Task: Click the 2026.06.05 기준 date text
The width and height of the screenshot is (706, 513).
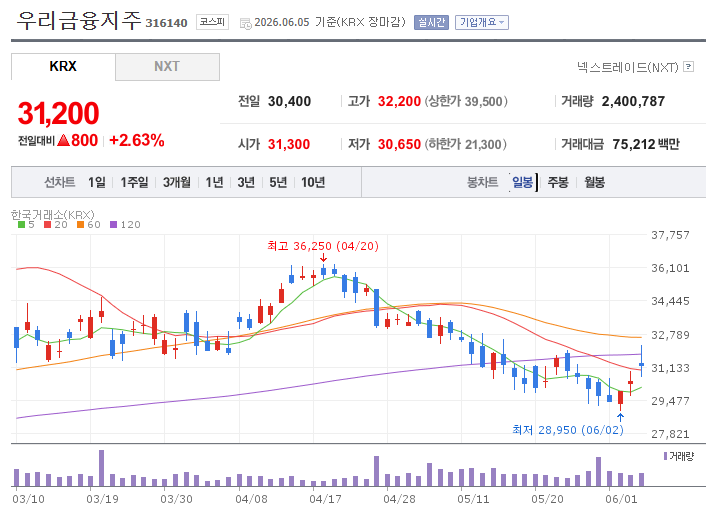Action: 330,22
